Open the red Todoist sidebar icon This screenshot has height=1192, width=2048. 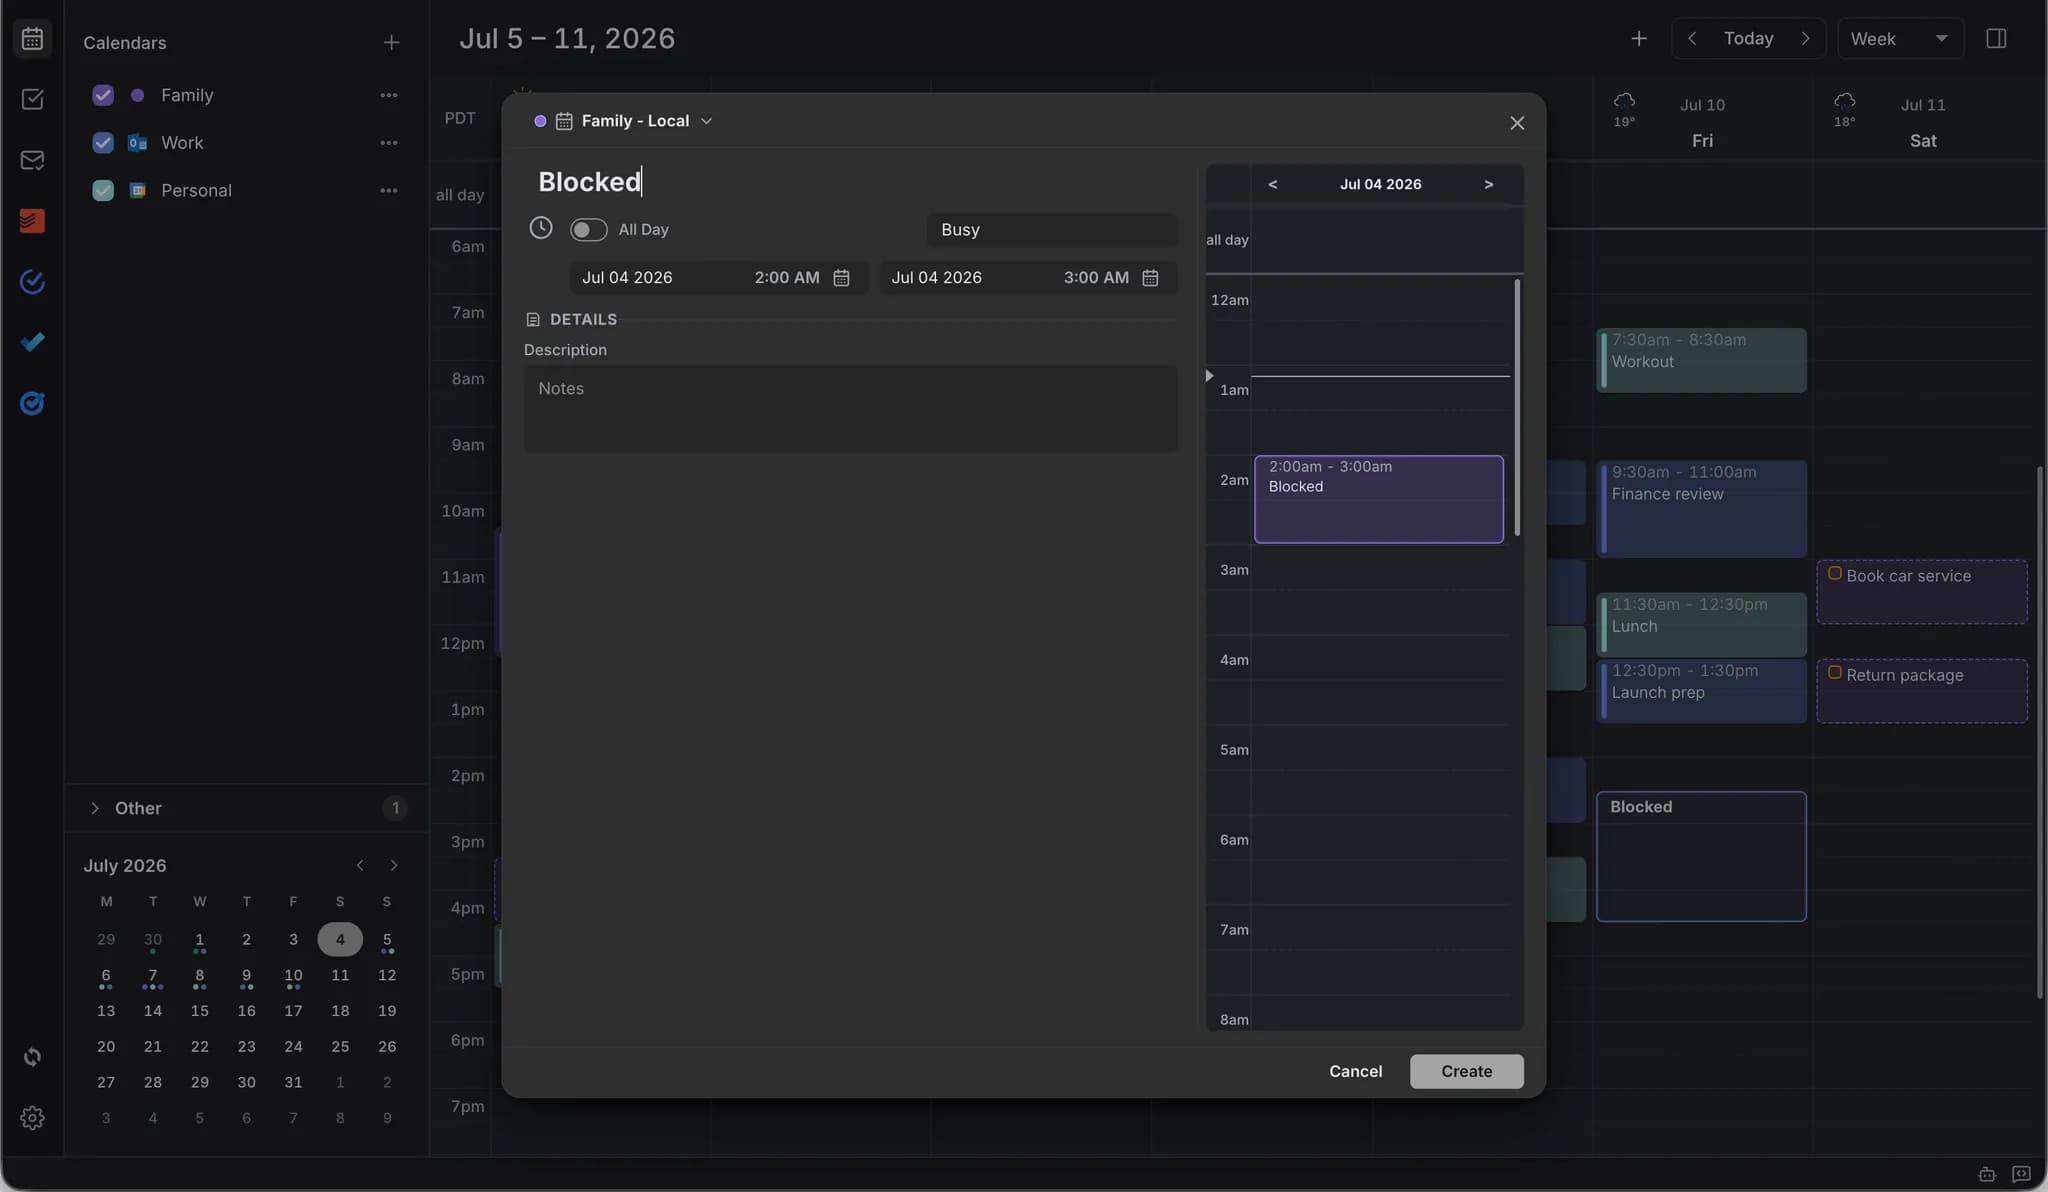click(32, 221)
